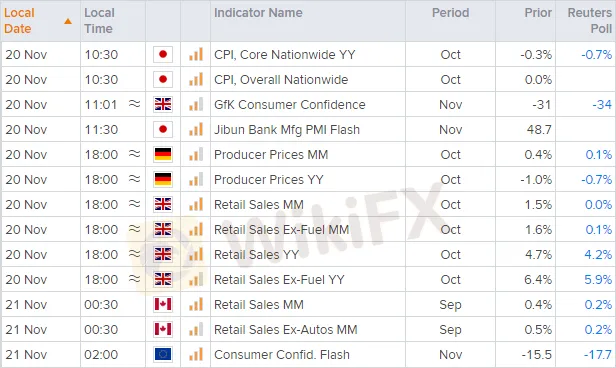
Task: Click Japan flag icon for CPI Core Nationwide
Action: (x=163, y=54)
